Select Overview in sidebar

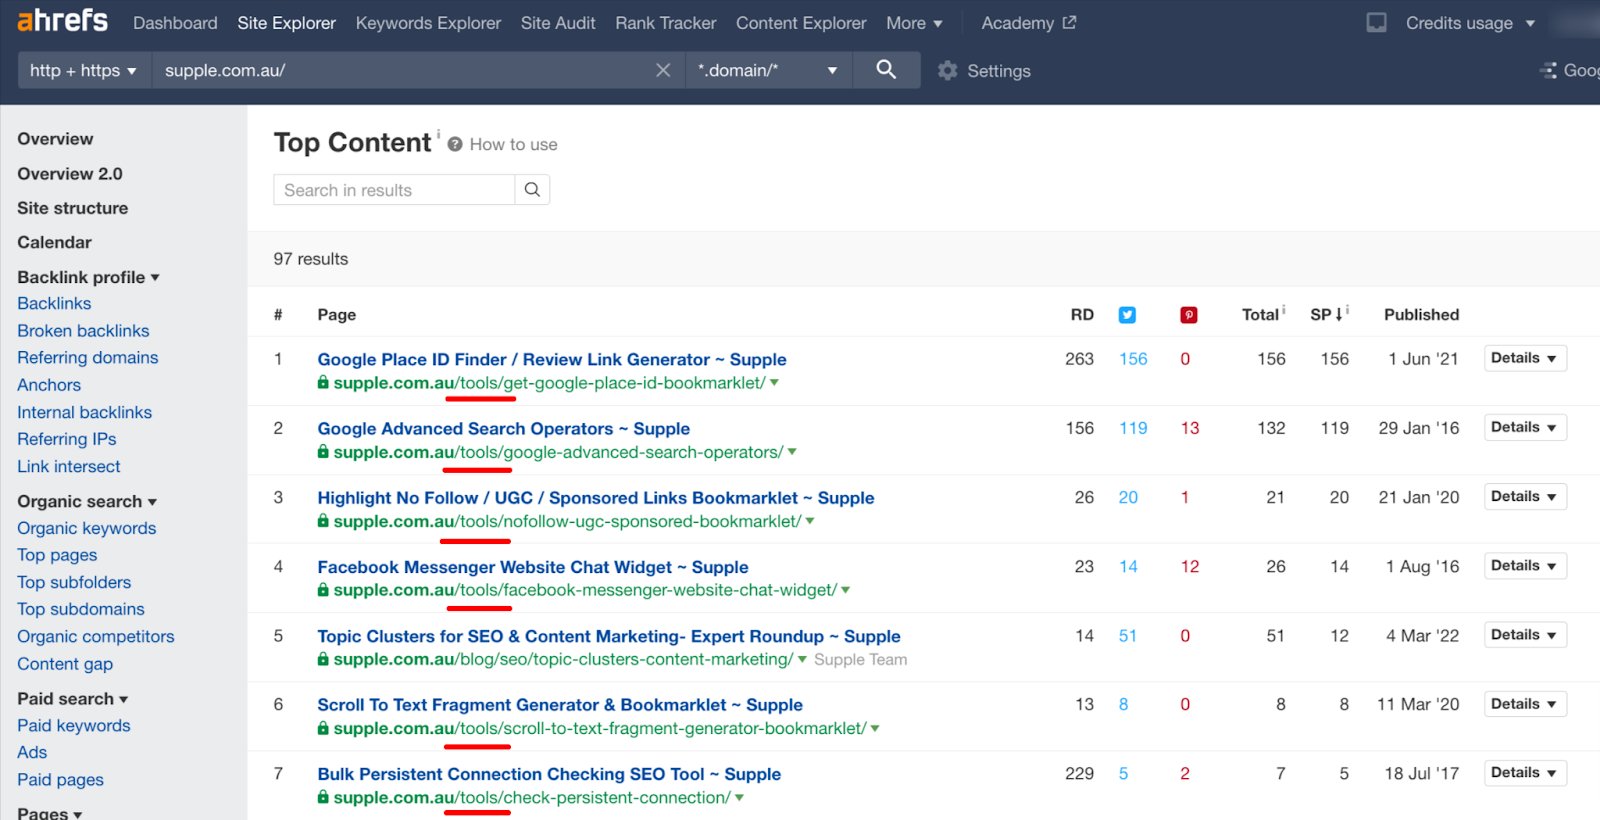(x=55, y=139)
